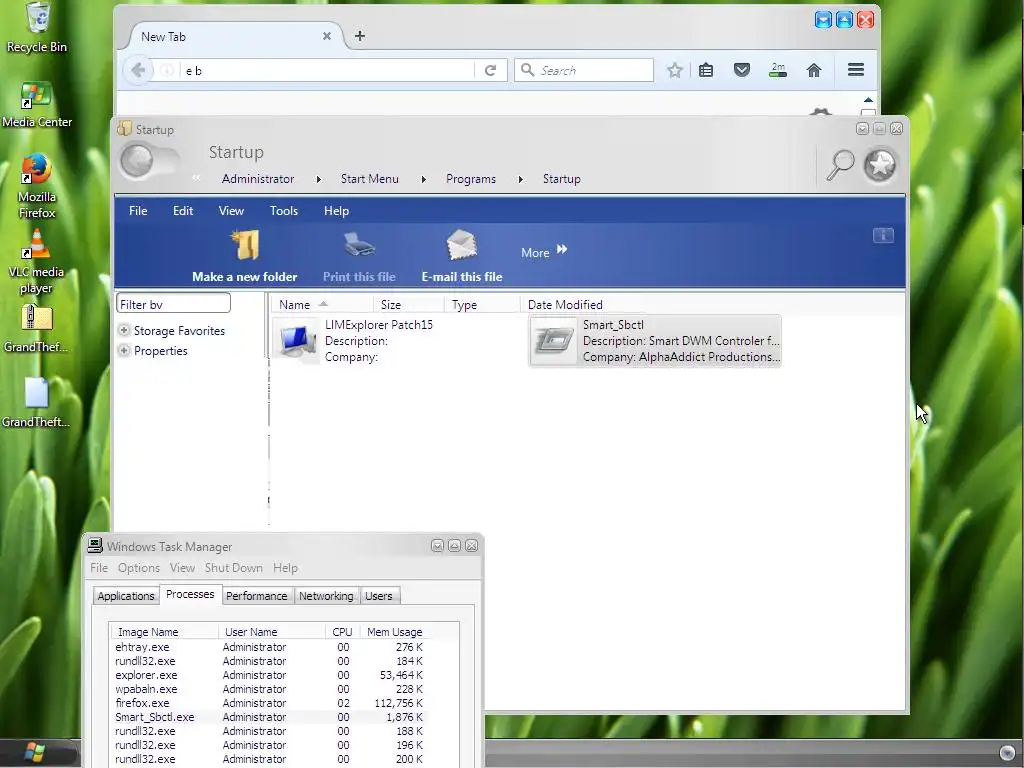The height and width of the screenshot is (768, 1024).
Task: Open a new Firefox tab
Action: [x=360, y=36]
